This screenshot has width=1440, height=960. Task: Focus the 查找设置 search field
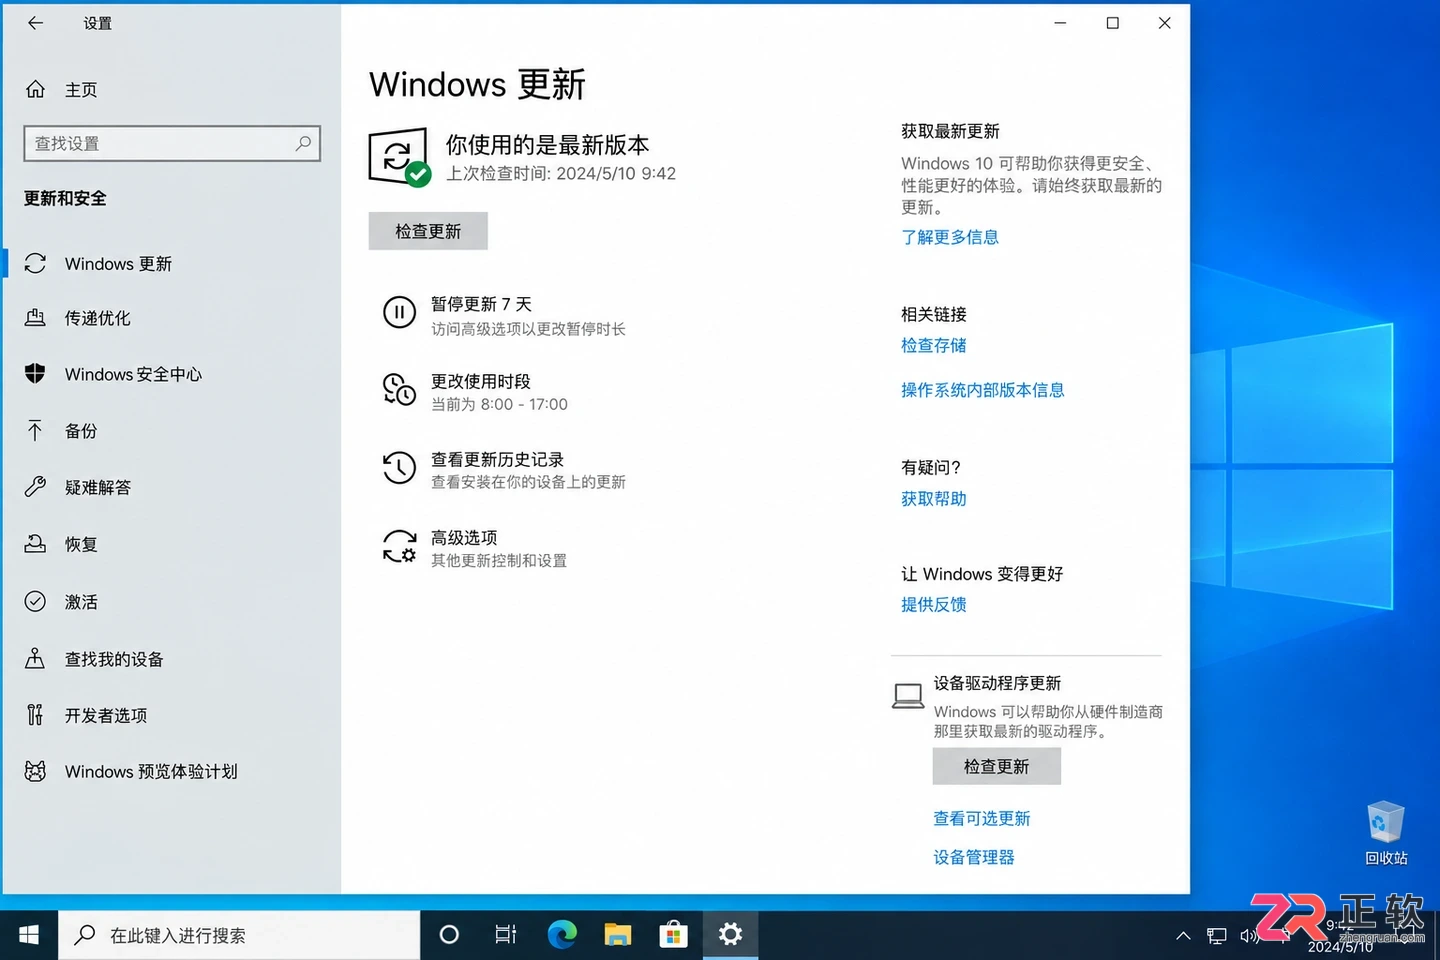click(x=172, y=143)
